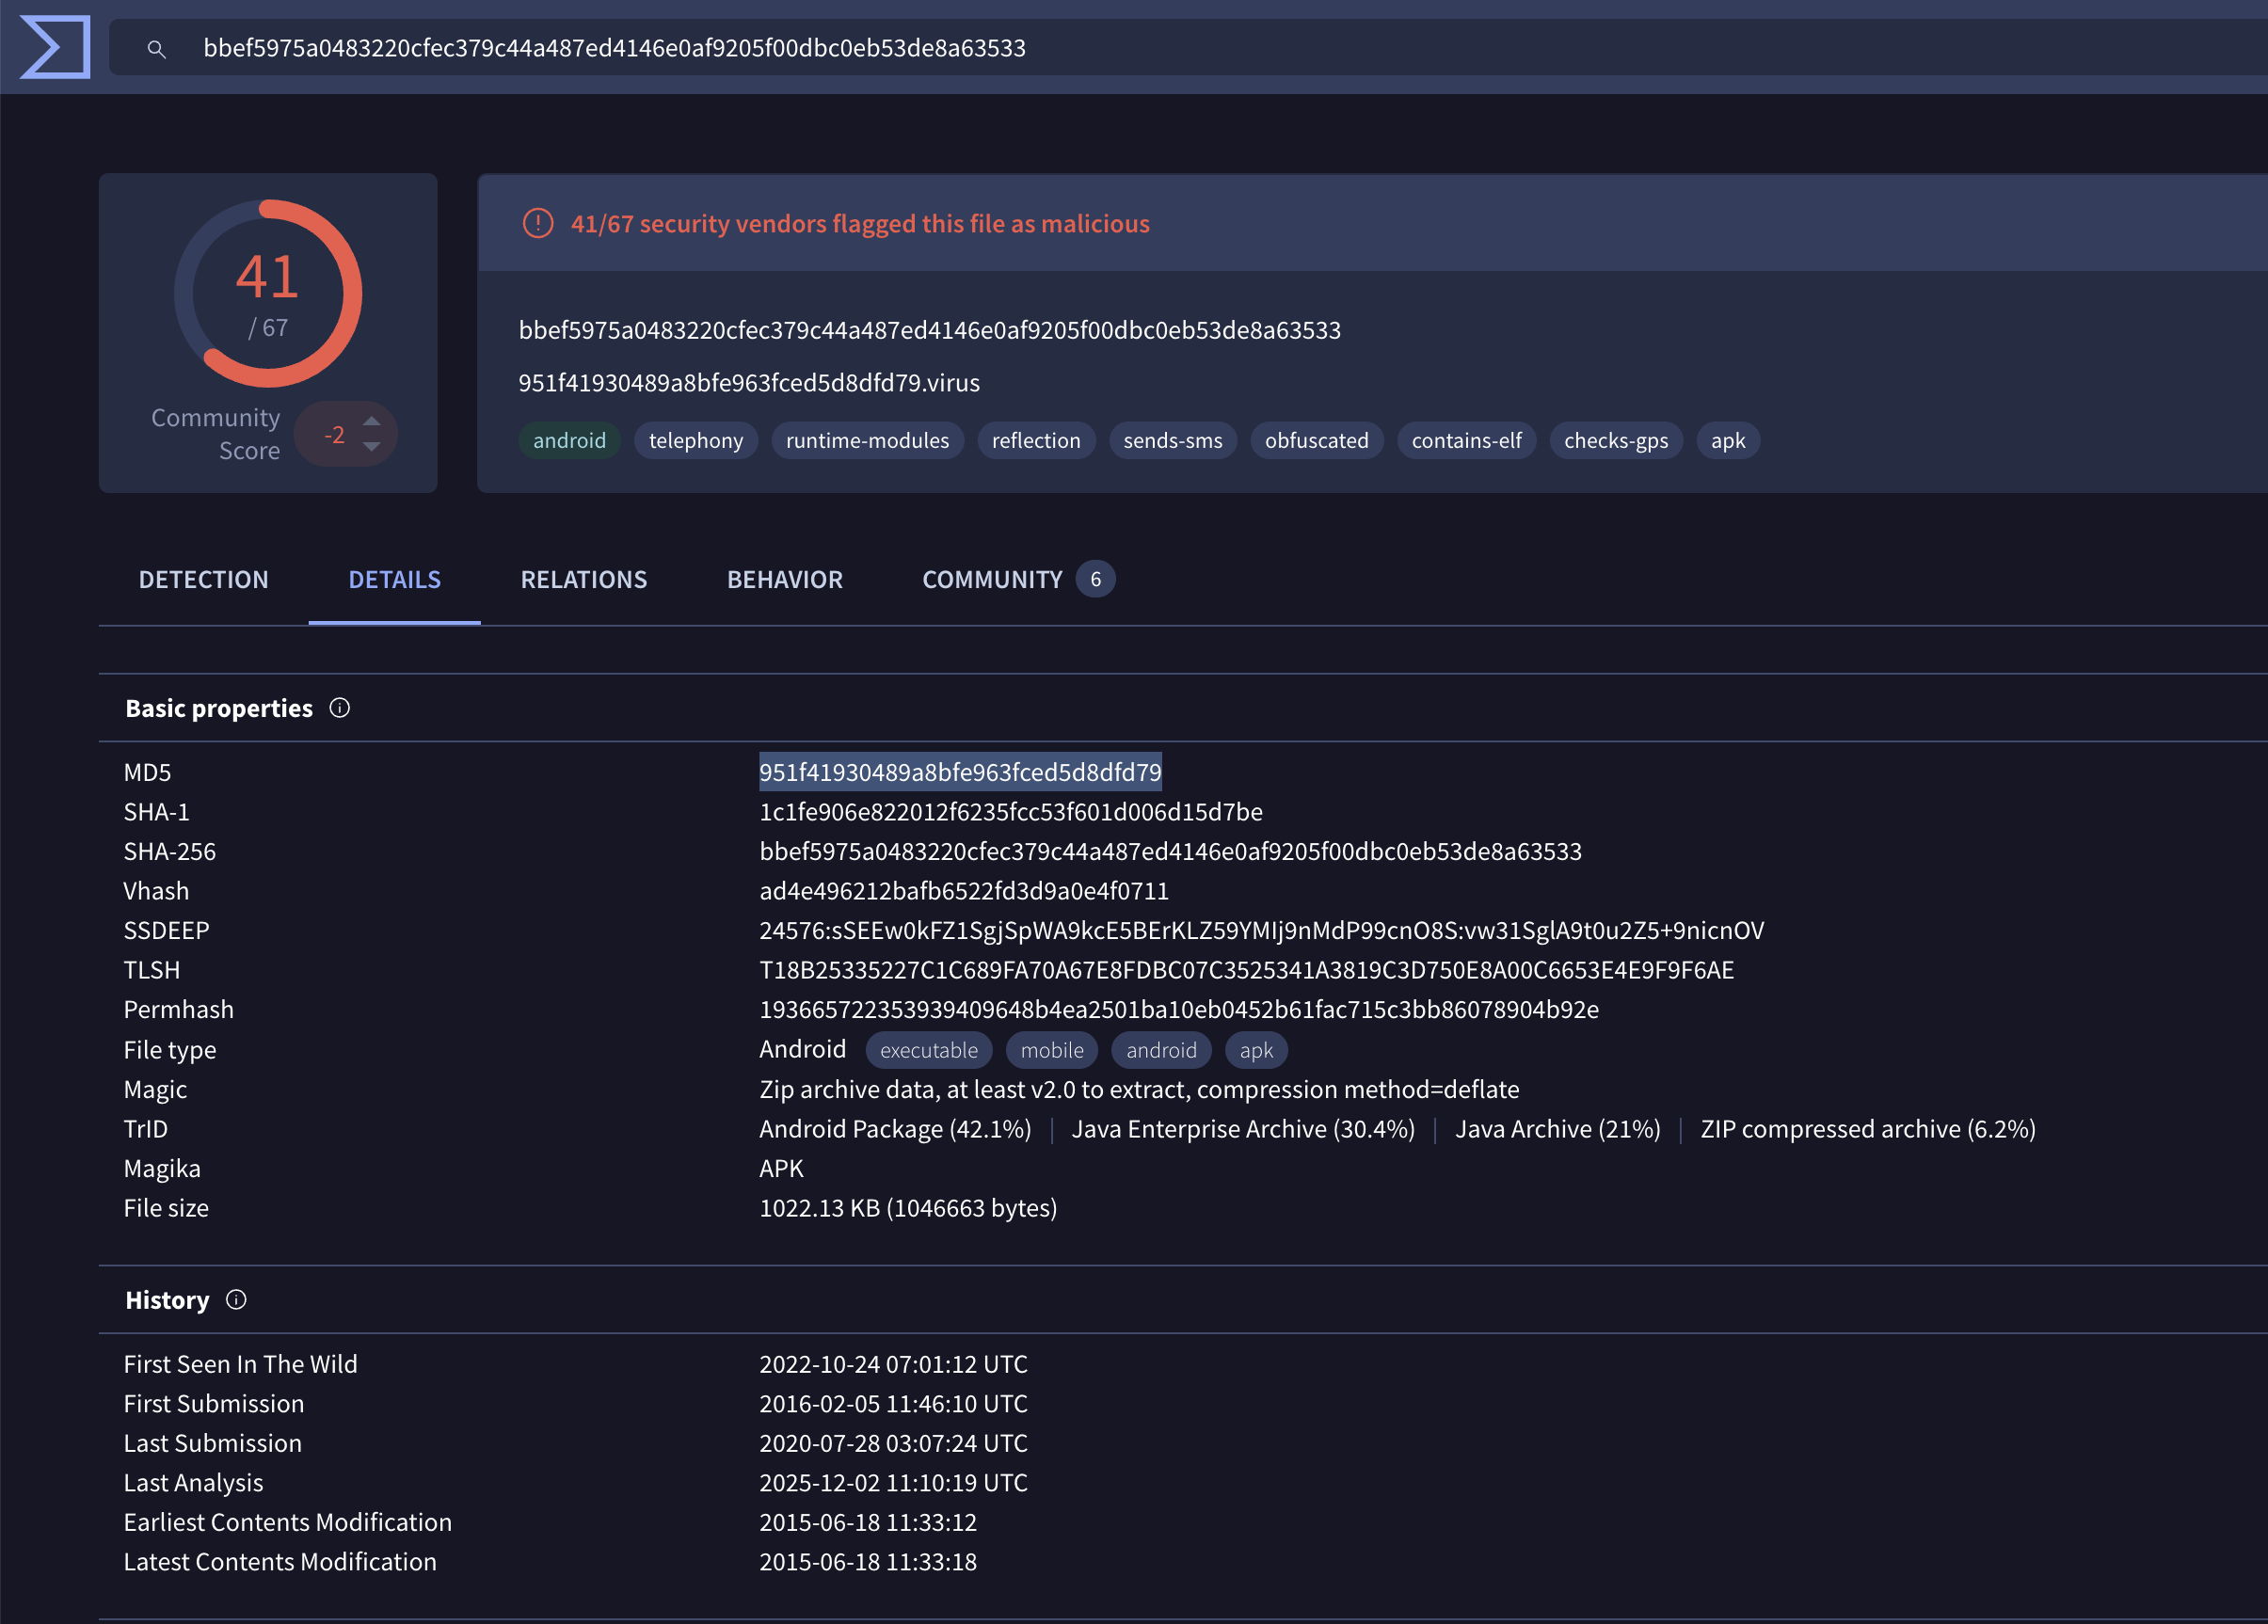
Task: Focus the hash search input field
Action: [1188, 47]
